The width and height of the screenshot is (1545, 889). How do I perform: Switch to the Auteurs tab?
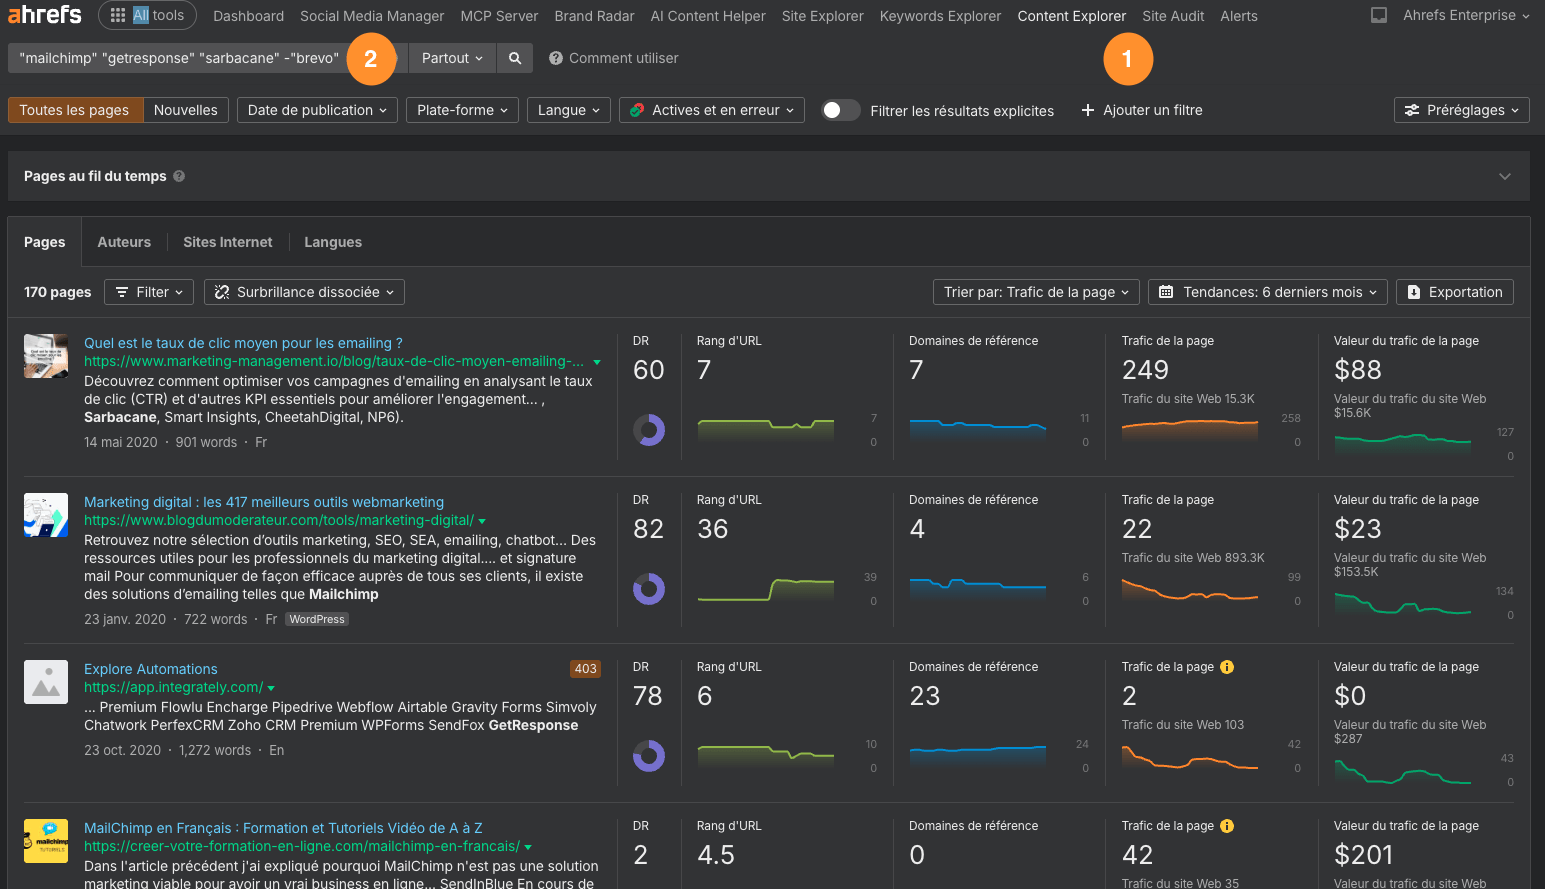coord(124,242)
